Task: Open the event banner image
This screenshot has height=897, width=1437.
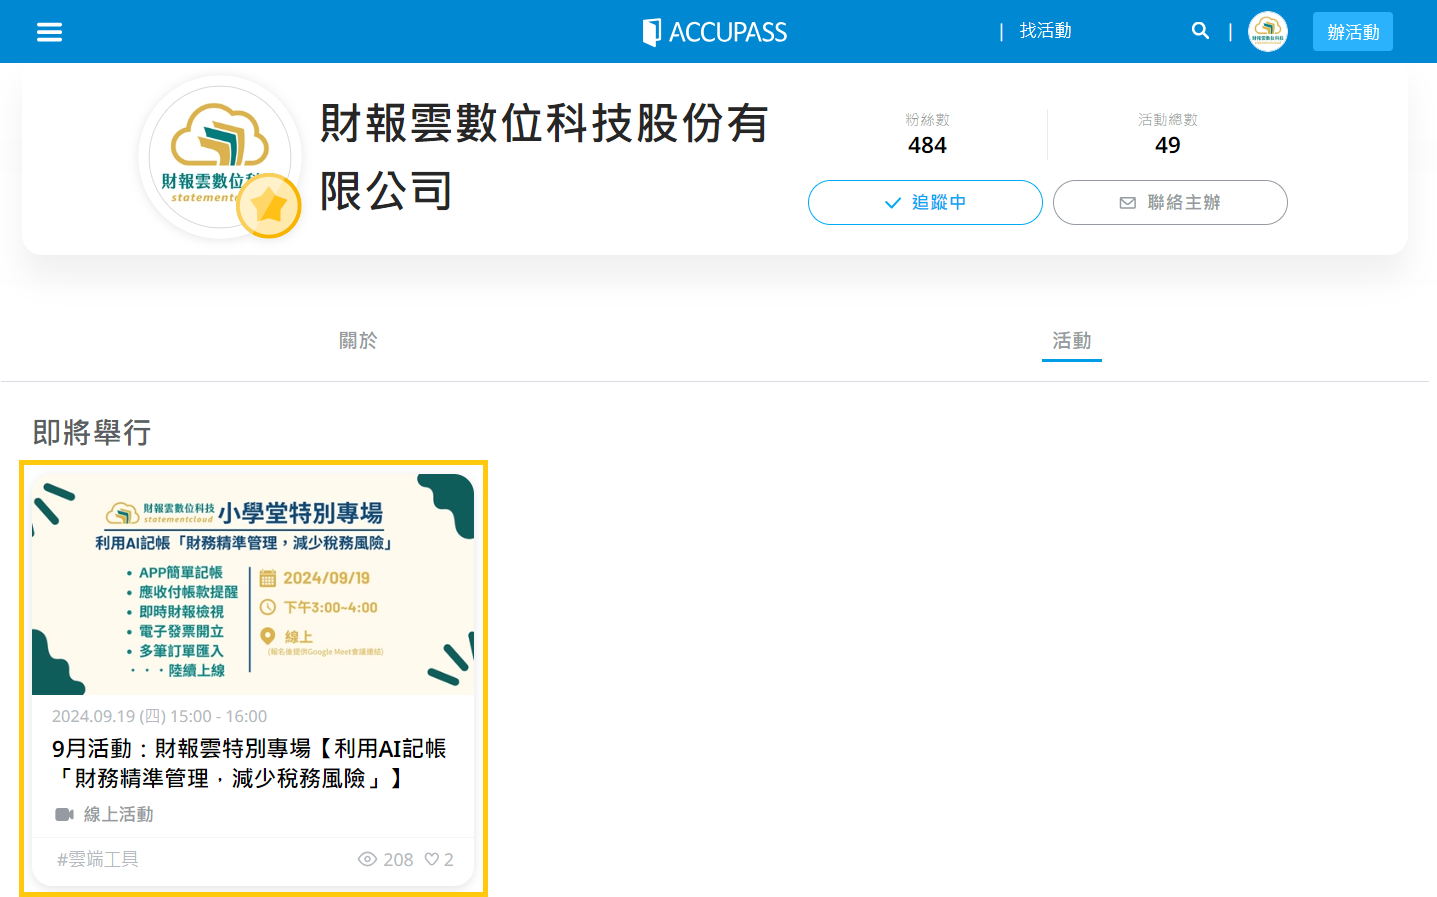Action: pos(253,584)
